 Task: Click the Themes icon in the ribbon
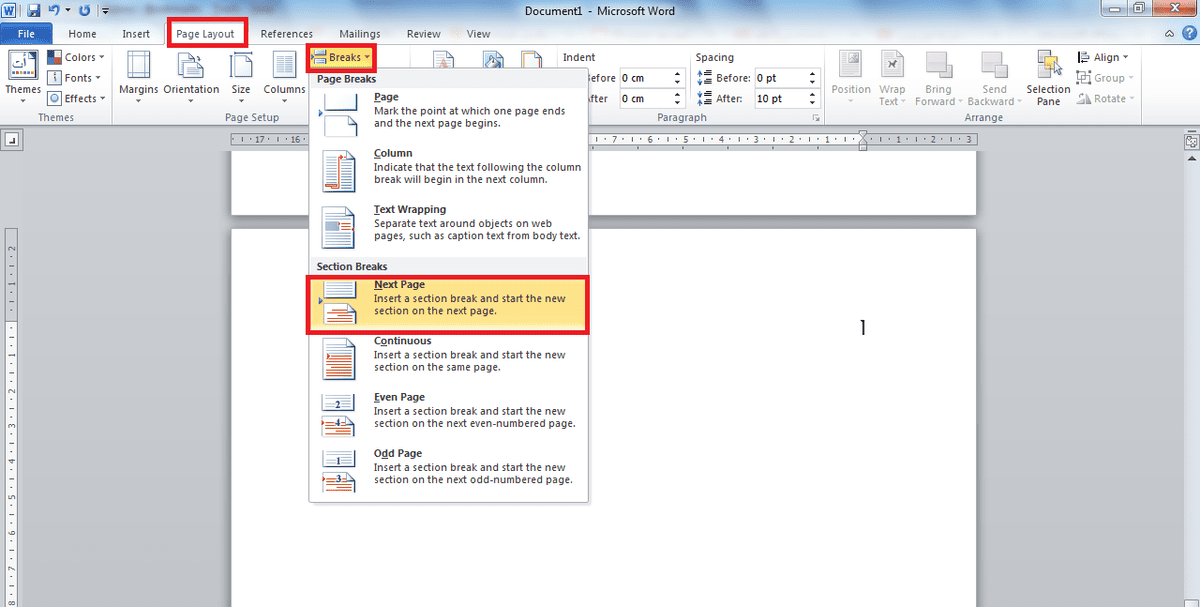point(22,68)
